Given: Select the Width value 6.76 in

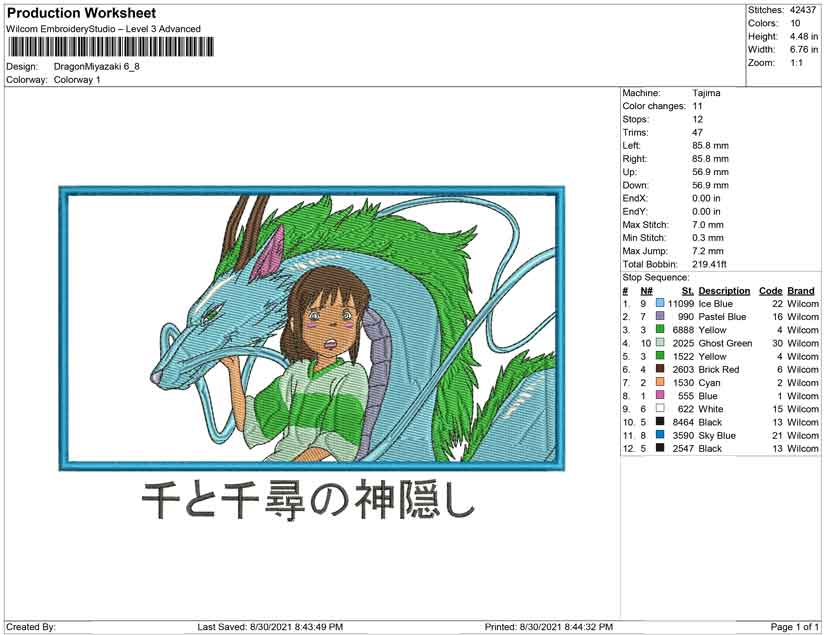Looking at the screenshot, I should tap(803, 49).
